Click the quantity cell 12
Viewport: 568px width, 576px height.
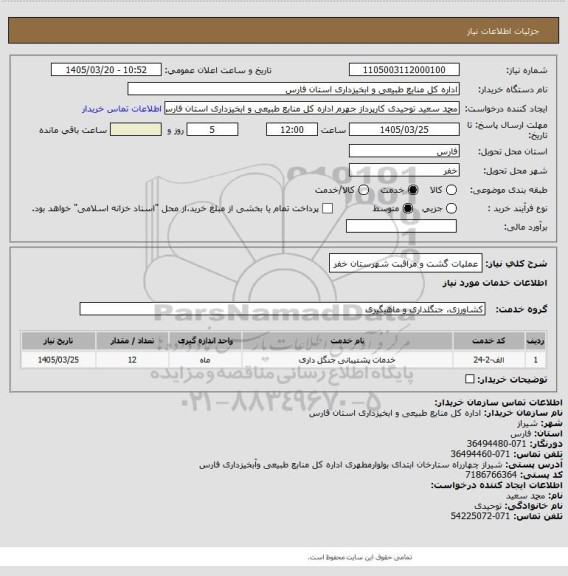click(132, 360)
